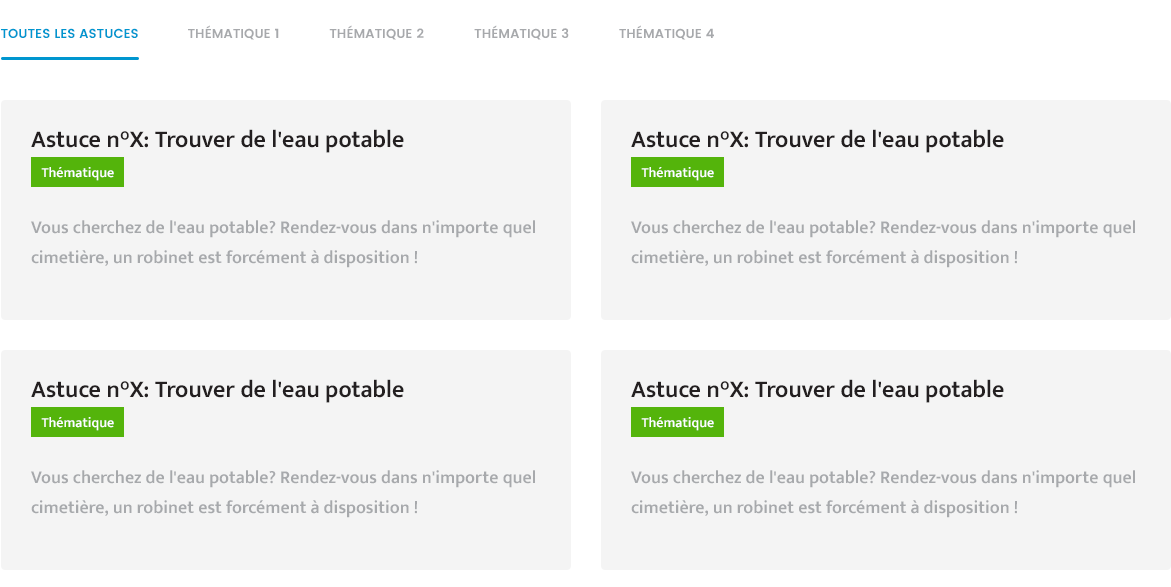Switch to the THÉMATIQUE 1 tab
The image size is (1171, 587).
[233, 33]
